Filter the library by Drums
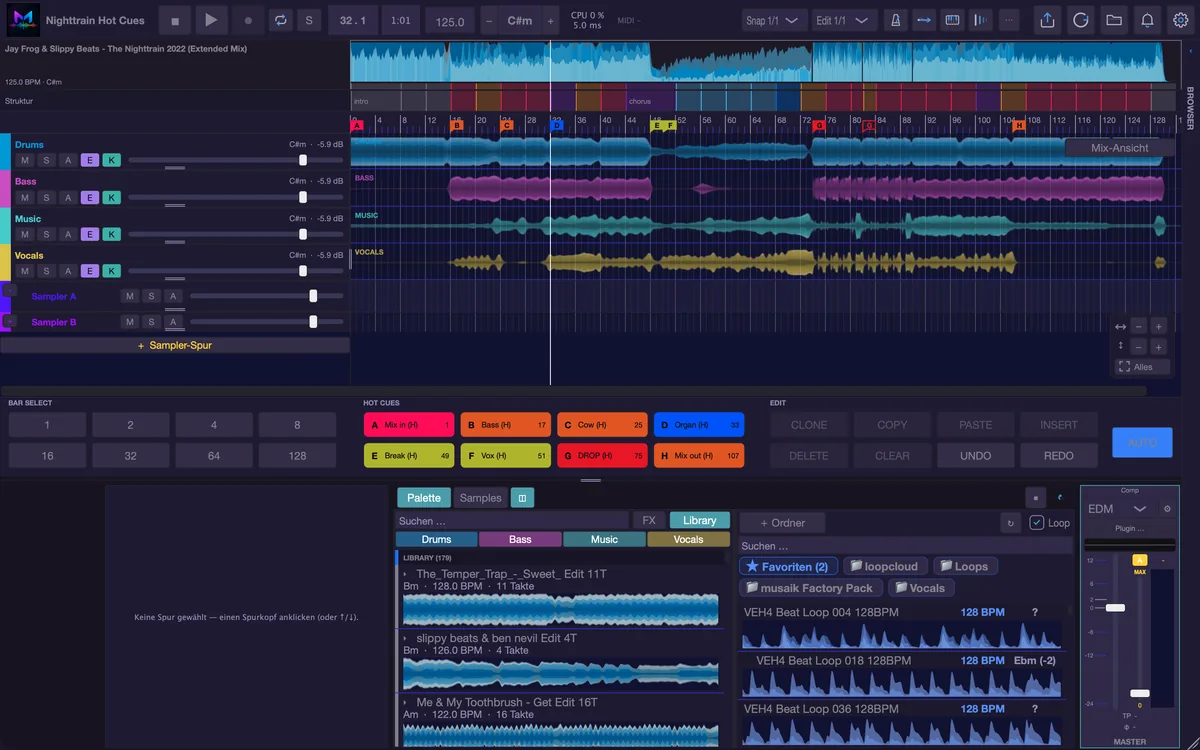 pos(436,539)
